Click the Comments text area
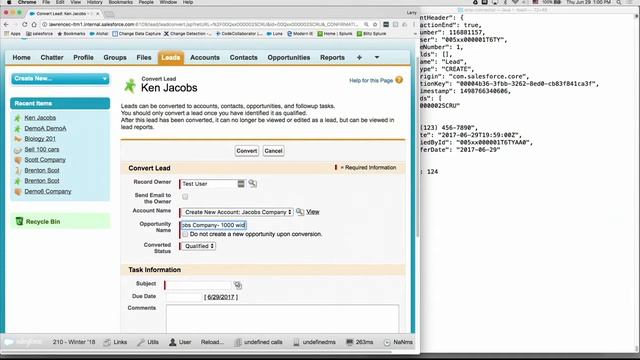Viewport: 640px width, 360px height. (282, 318)
